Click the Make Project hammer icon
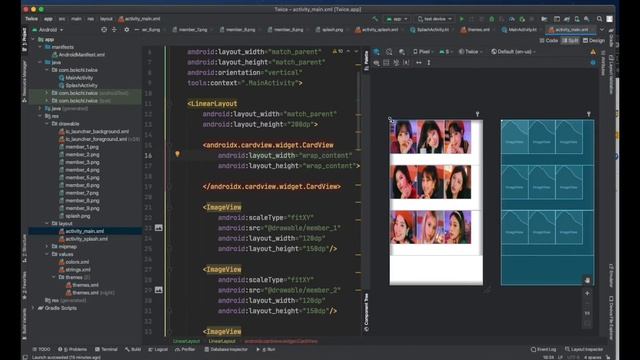Image resolution: width=640 pixels, height=360 pixels. pyautogui.click(x=375, y=19)
